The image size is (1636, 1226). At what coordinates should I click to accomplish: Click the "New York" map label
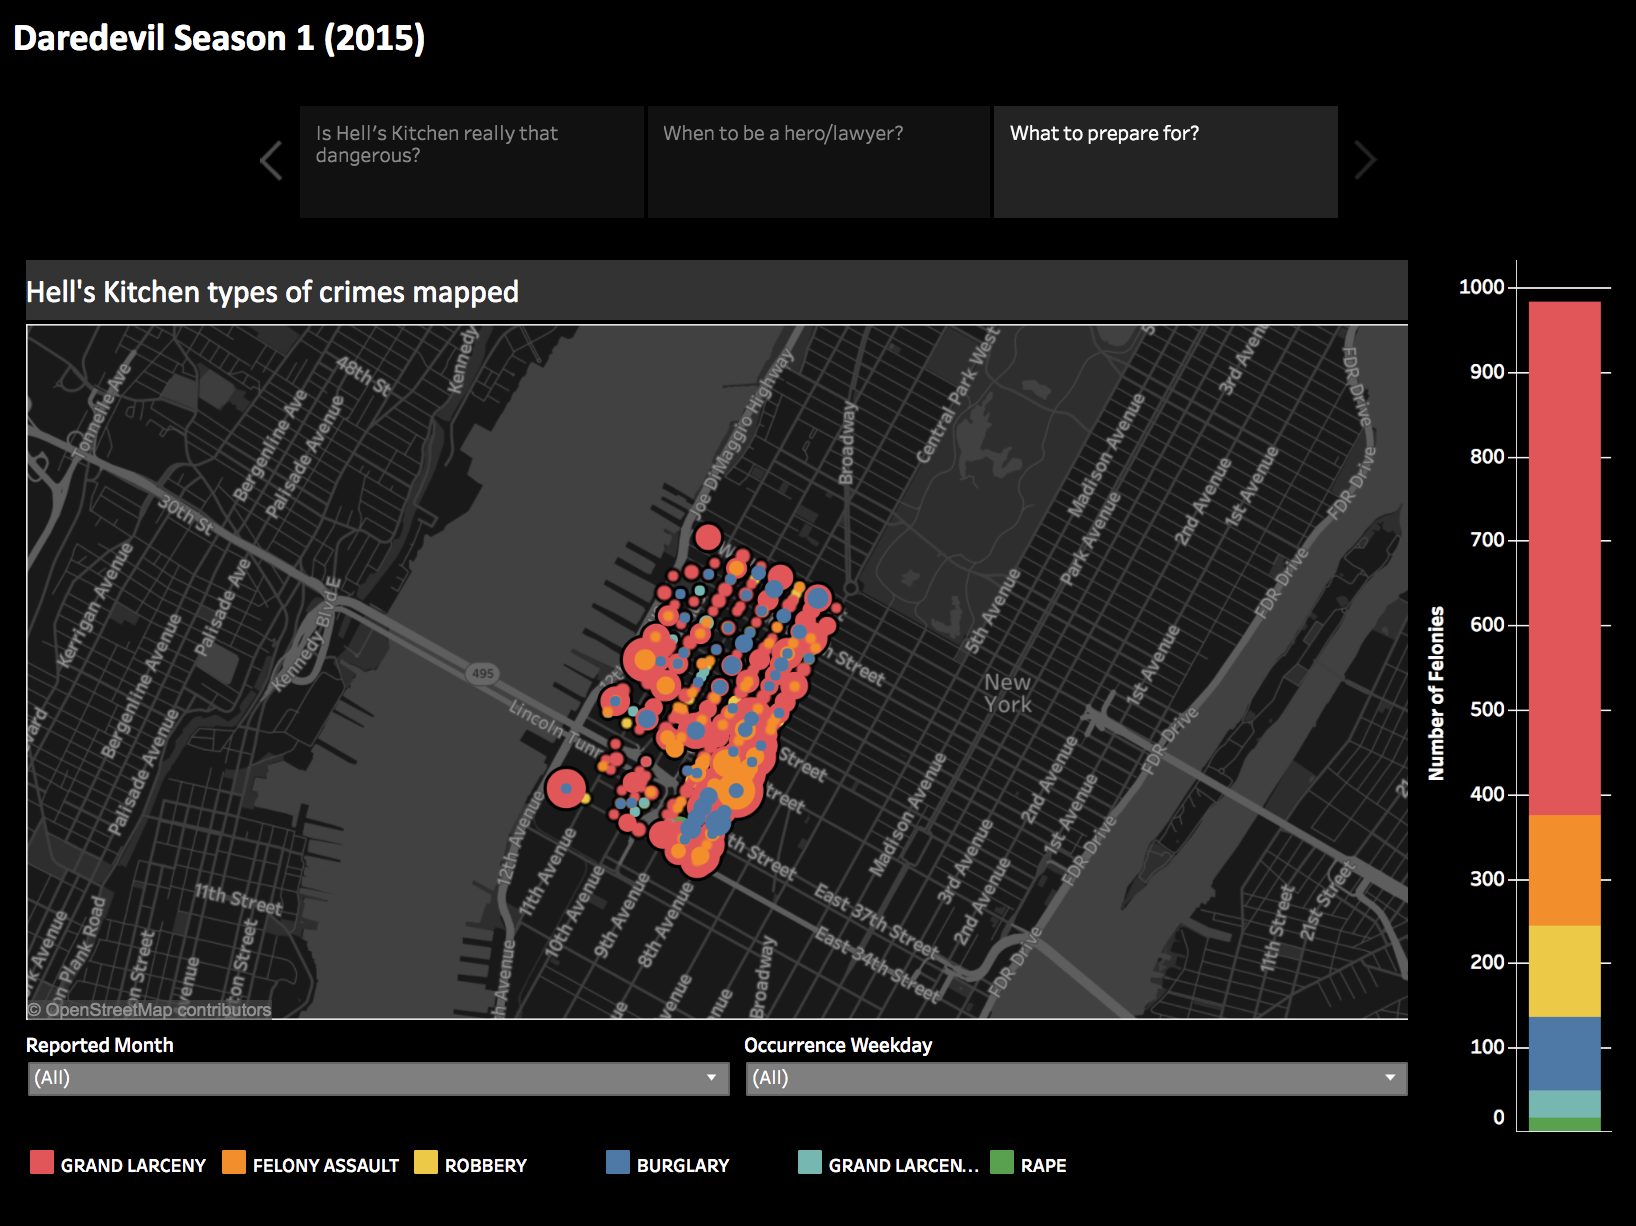pyautogui.click(x=1008, y=693)
